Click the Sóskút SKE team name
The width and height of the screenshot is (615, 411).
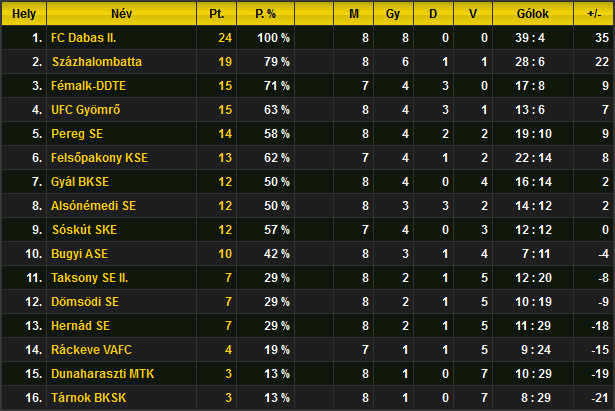(x=84, y=229)
